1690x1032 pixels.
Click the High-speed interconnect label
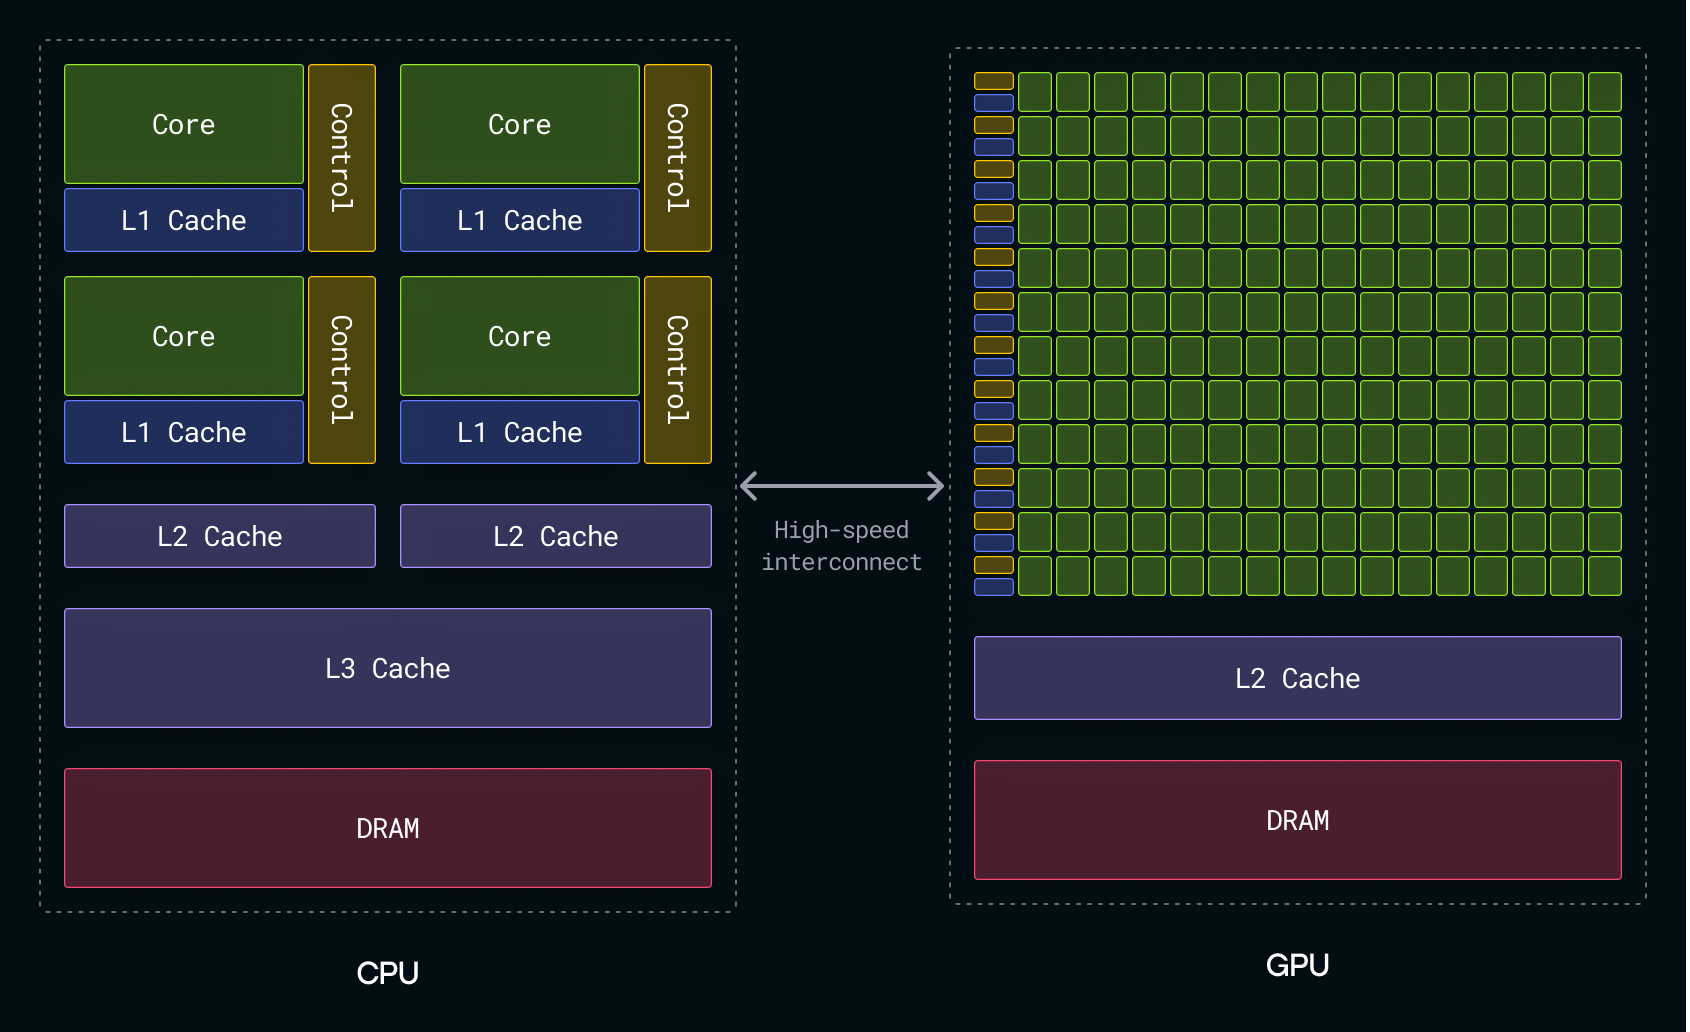pyautogui.click(x=842, y=546)
